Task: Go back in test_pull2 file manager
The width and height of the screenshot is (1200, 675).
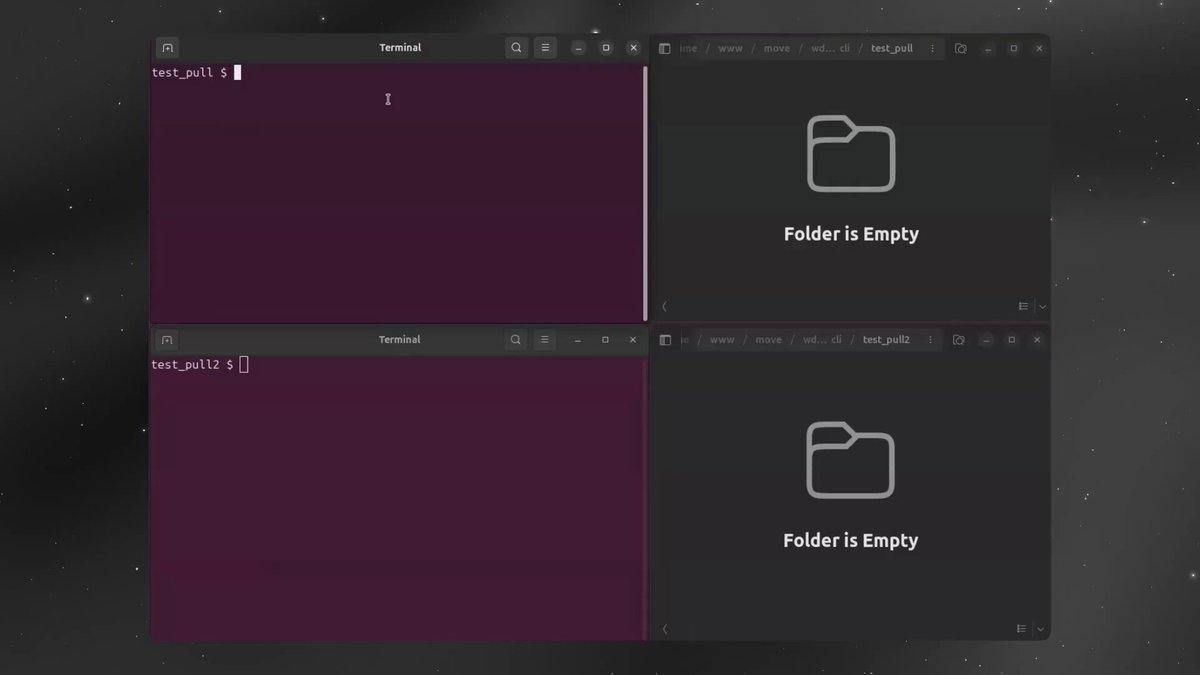Action: [665, 629]
